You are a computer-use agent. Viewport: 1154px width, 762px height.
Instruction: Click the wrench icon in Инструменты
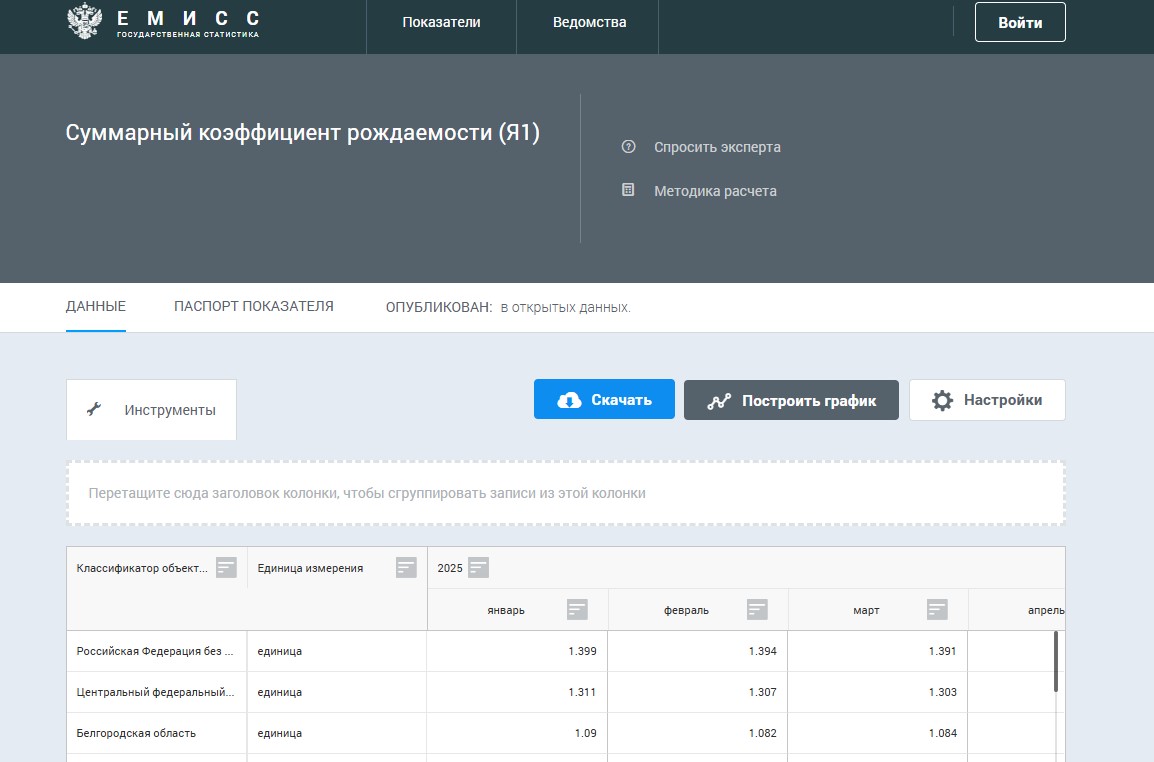pos(94,409)
